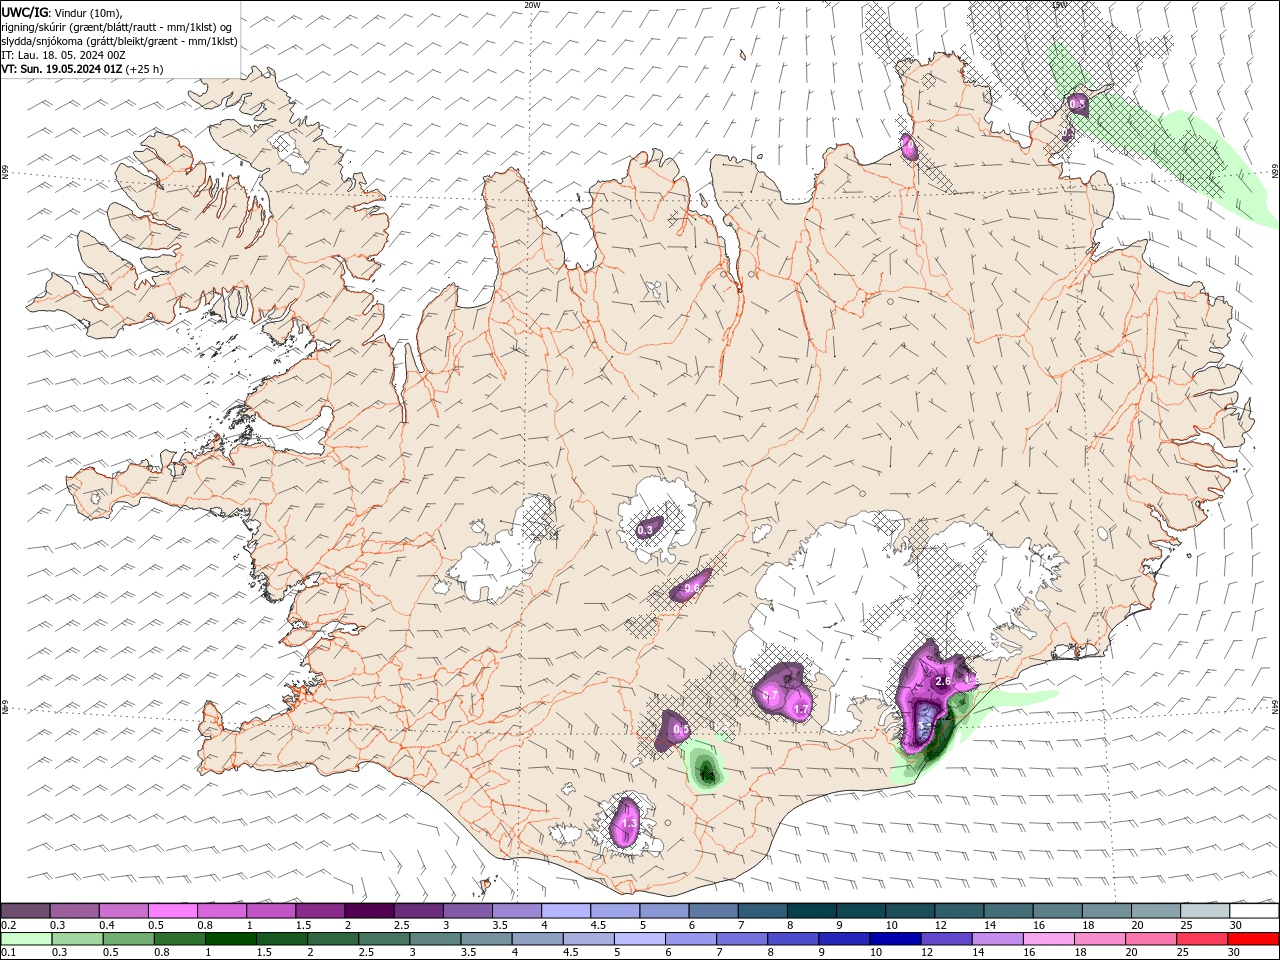
Task: Pick lower legend swatch between 0.3 and 0.5
Action: pos(77,939)
